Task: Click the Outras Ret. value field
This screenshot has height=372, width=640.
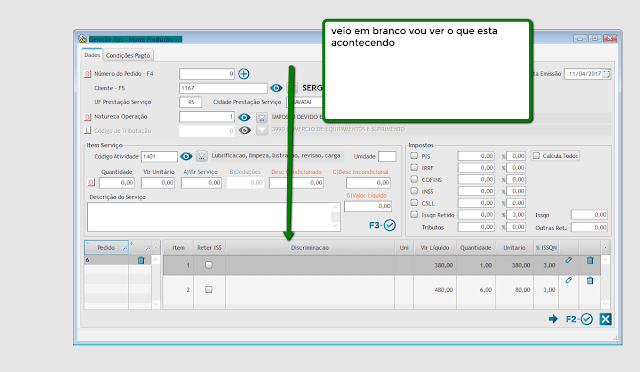Action: [589, 227]
